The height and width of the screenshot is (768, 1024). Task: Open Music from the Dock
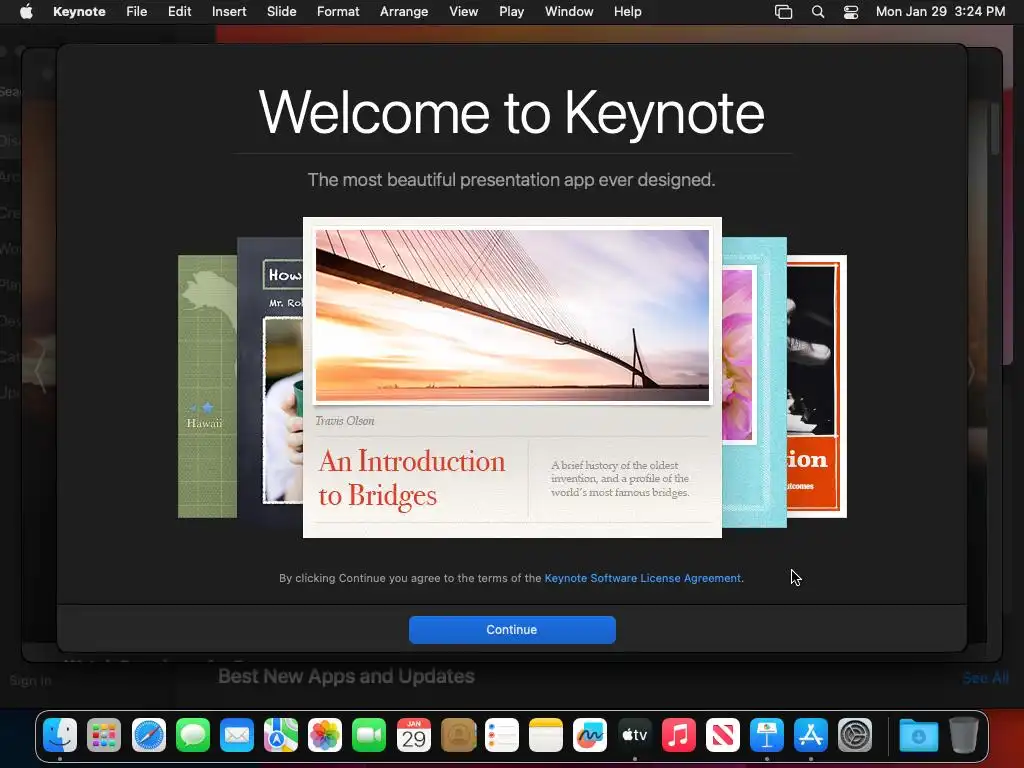[679, 735]
